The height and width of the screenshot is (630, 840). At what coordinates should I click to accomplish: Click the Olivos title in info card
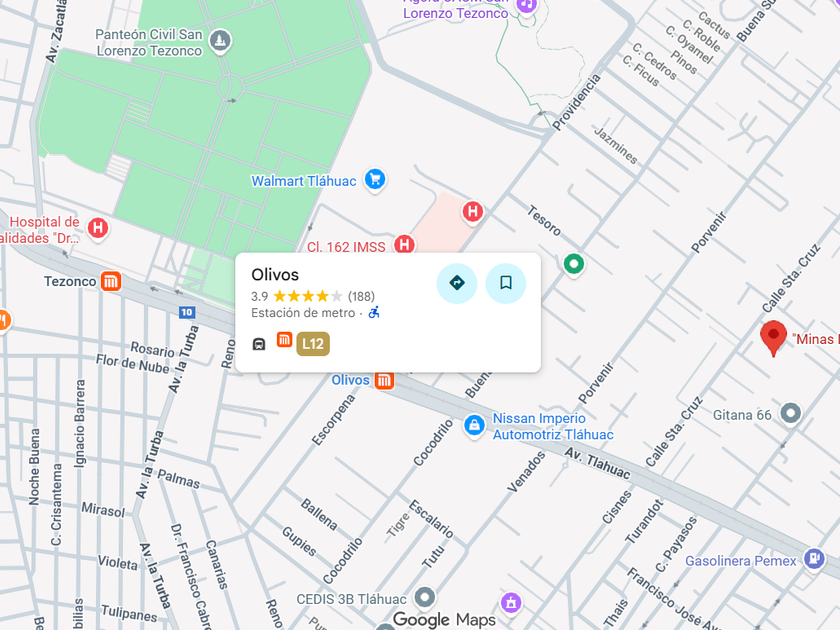coord(275,274)
